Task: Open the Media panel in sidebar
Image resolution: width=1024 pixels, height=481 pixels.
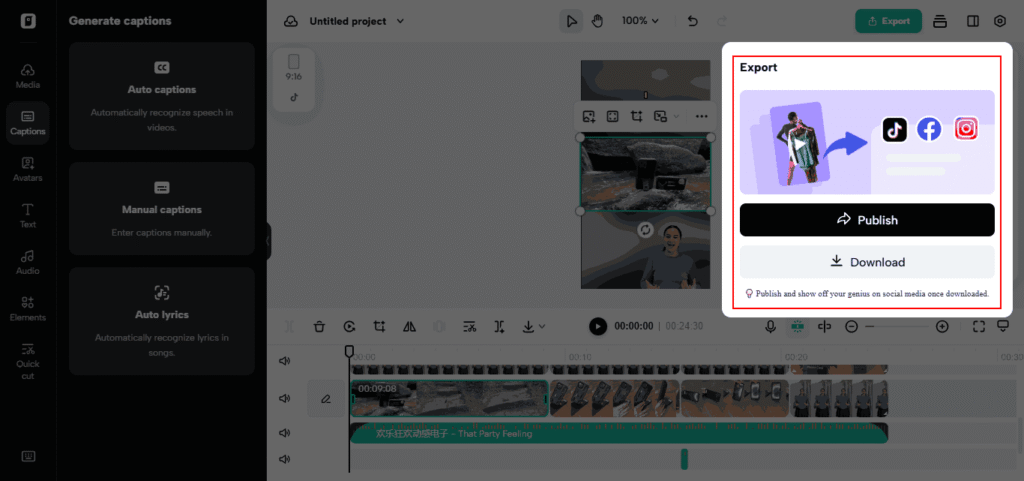Action: tap(27, 76)
